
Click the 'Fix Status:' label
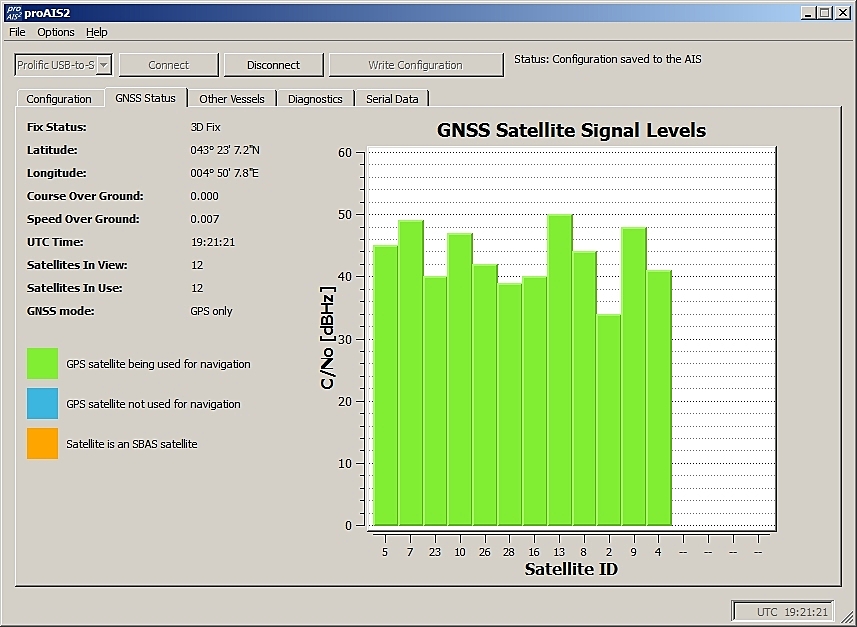coord(57,127)
